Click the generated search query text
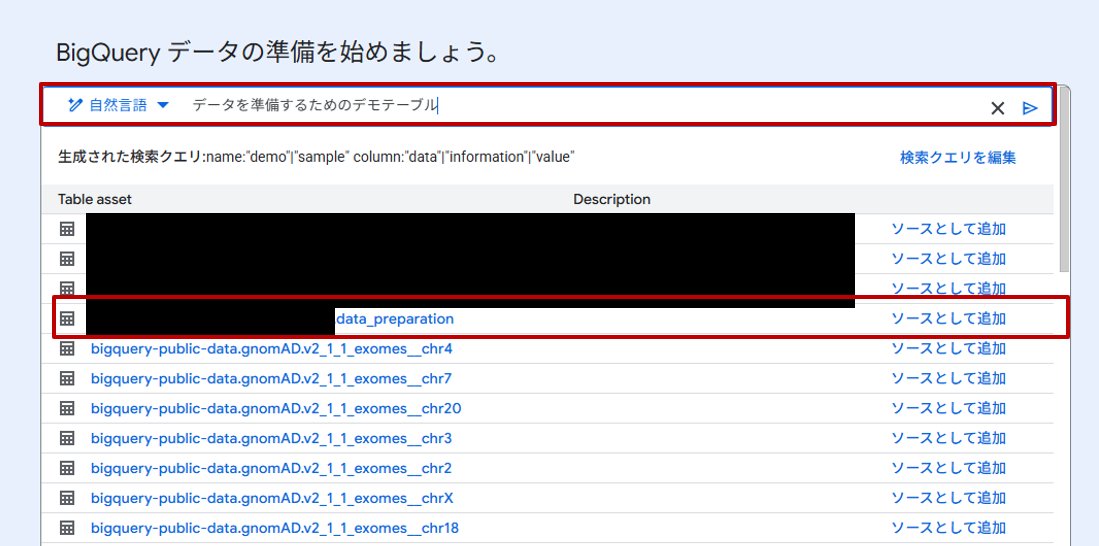Image resolution: width=1099 pixels, height=546 pixels. (x=316, y=158)
